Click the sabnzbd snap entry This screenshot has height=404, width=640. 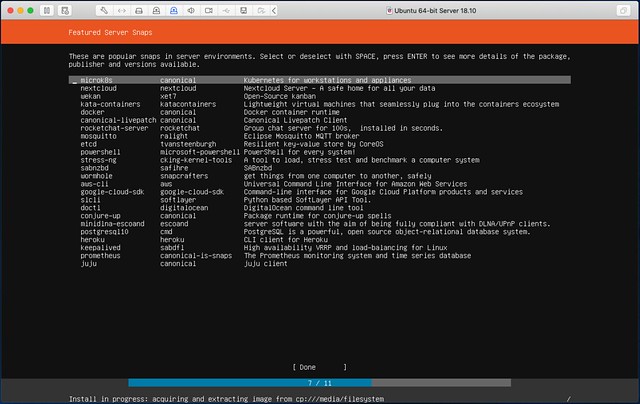pos(320,168)
